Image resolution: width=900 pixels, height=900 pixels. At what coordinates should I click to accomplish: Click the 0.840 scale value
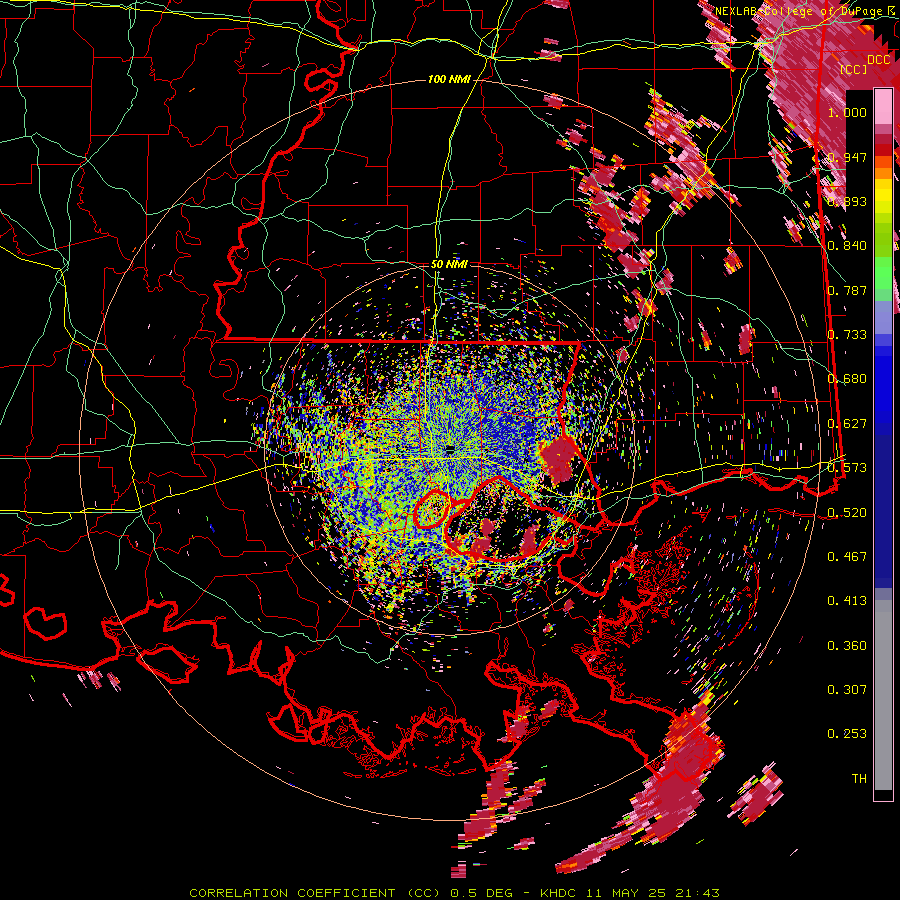(x=847, y=246)
